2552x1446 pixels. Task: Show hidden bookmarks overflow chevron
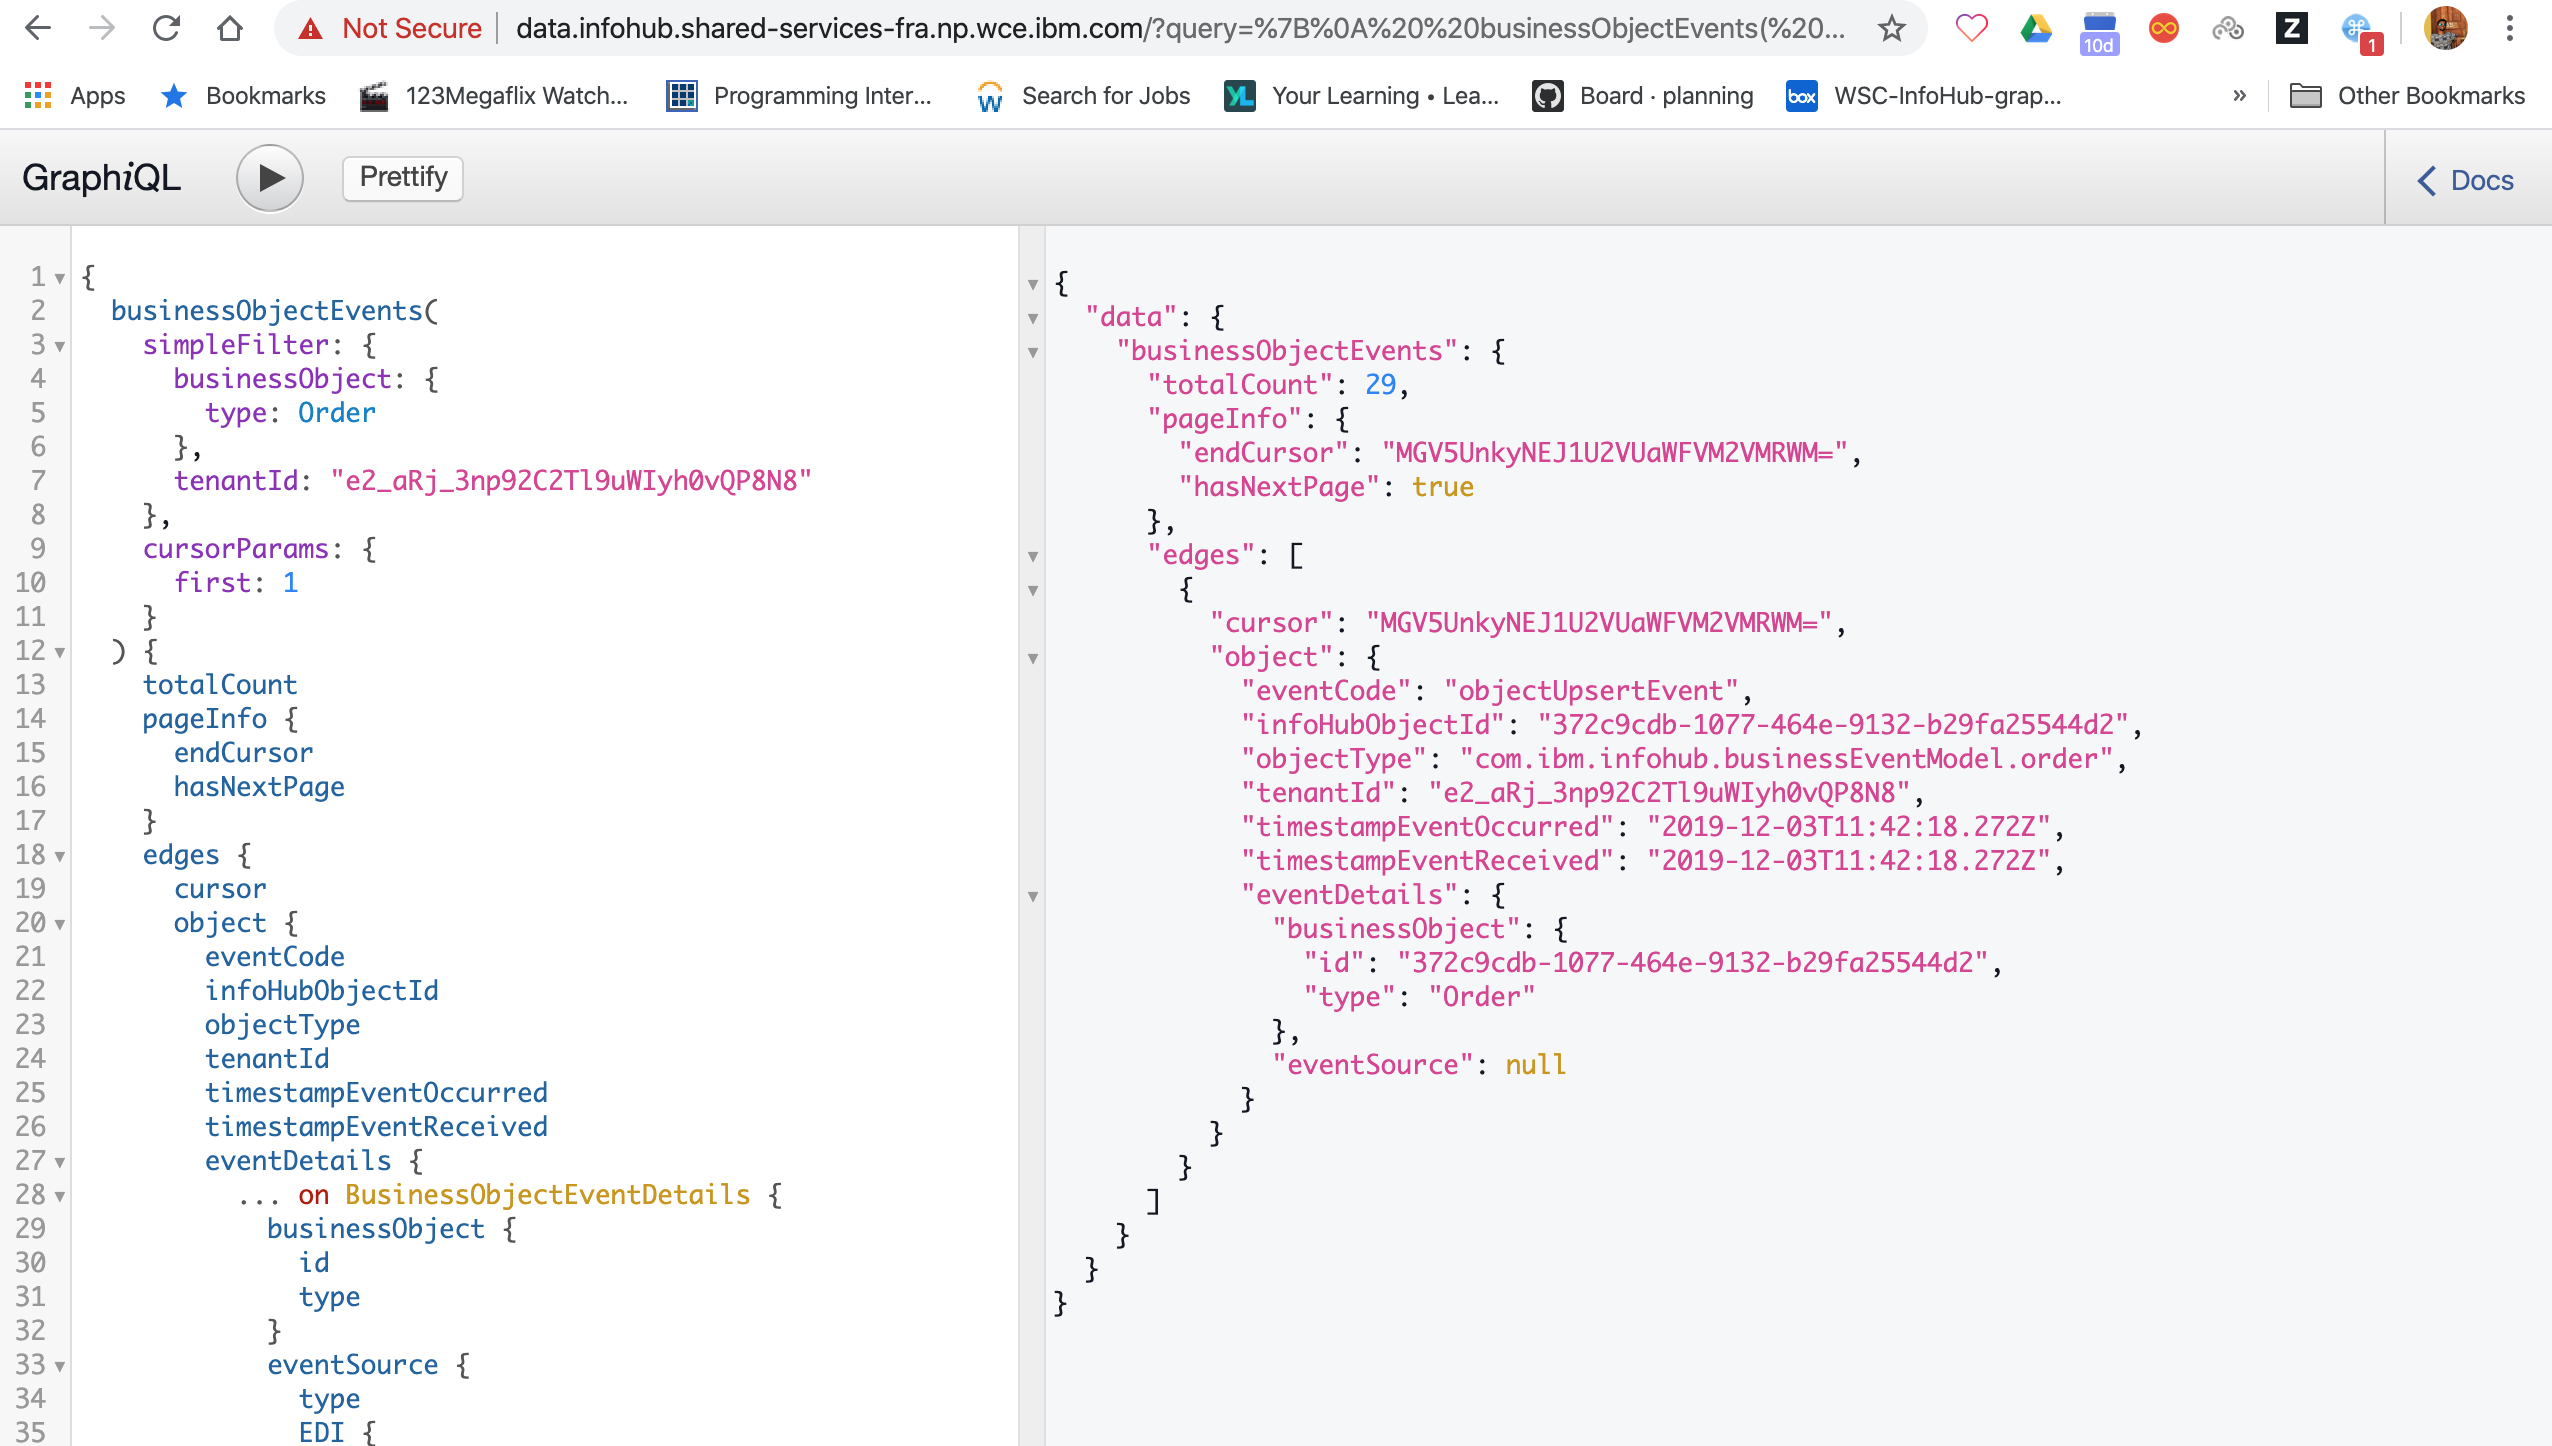[x=2239, y=96]
